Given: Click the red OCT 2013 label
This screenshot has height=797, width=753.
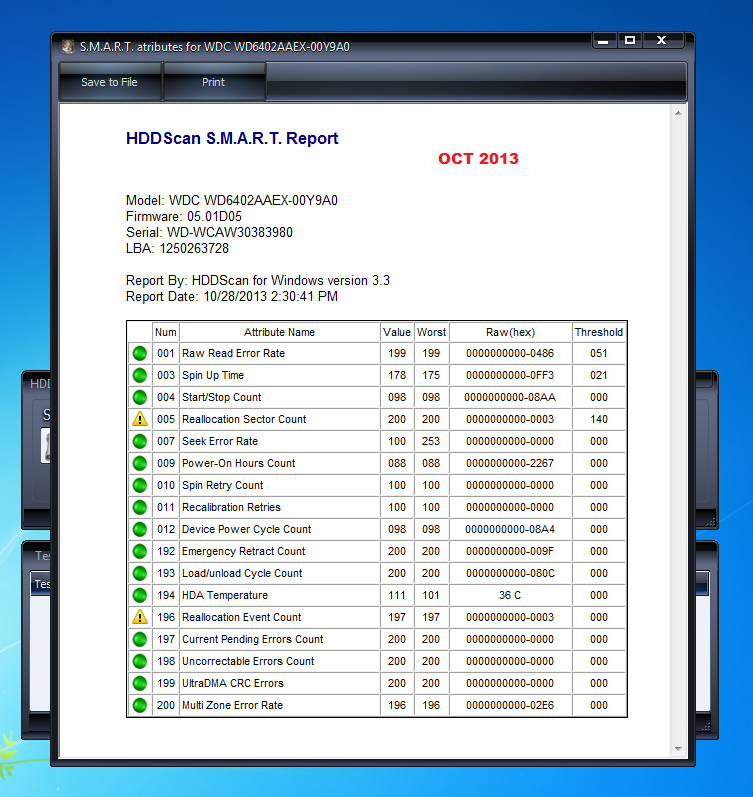Looking at the screenshot, I should (x=478, y=159).
